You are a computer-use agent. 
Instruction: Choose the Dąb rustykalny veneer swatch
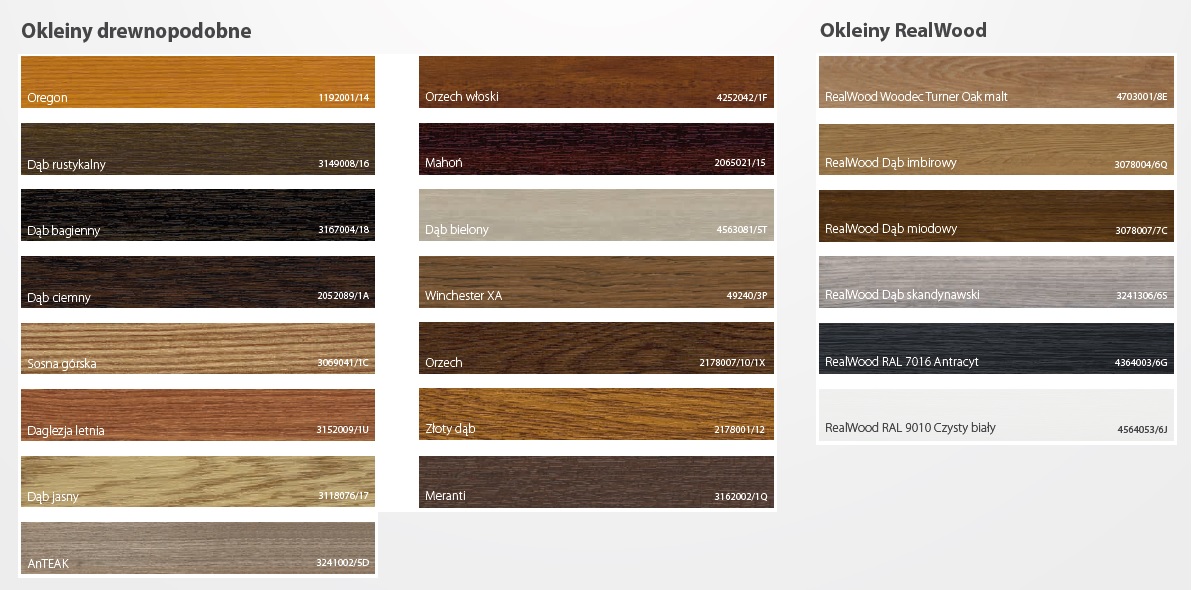pyautogui.click(x=198, y=149)
